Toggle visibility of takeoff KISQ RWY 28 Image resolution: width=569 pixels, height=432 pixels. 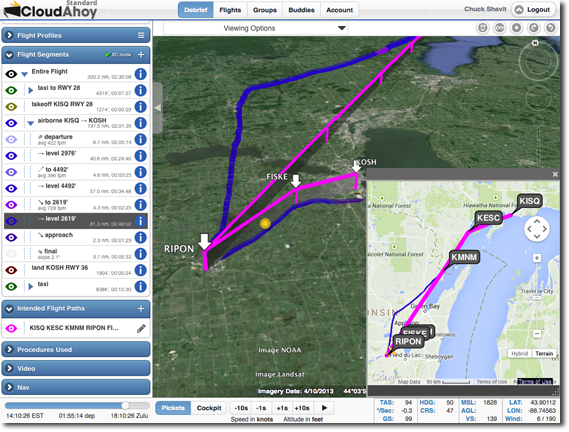tap(11, 106)
